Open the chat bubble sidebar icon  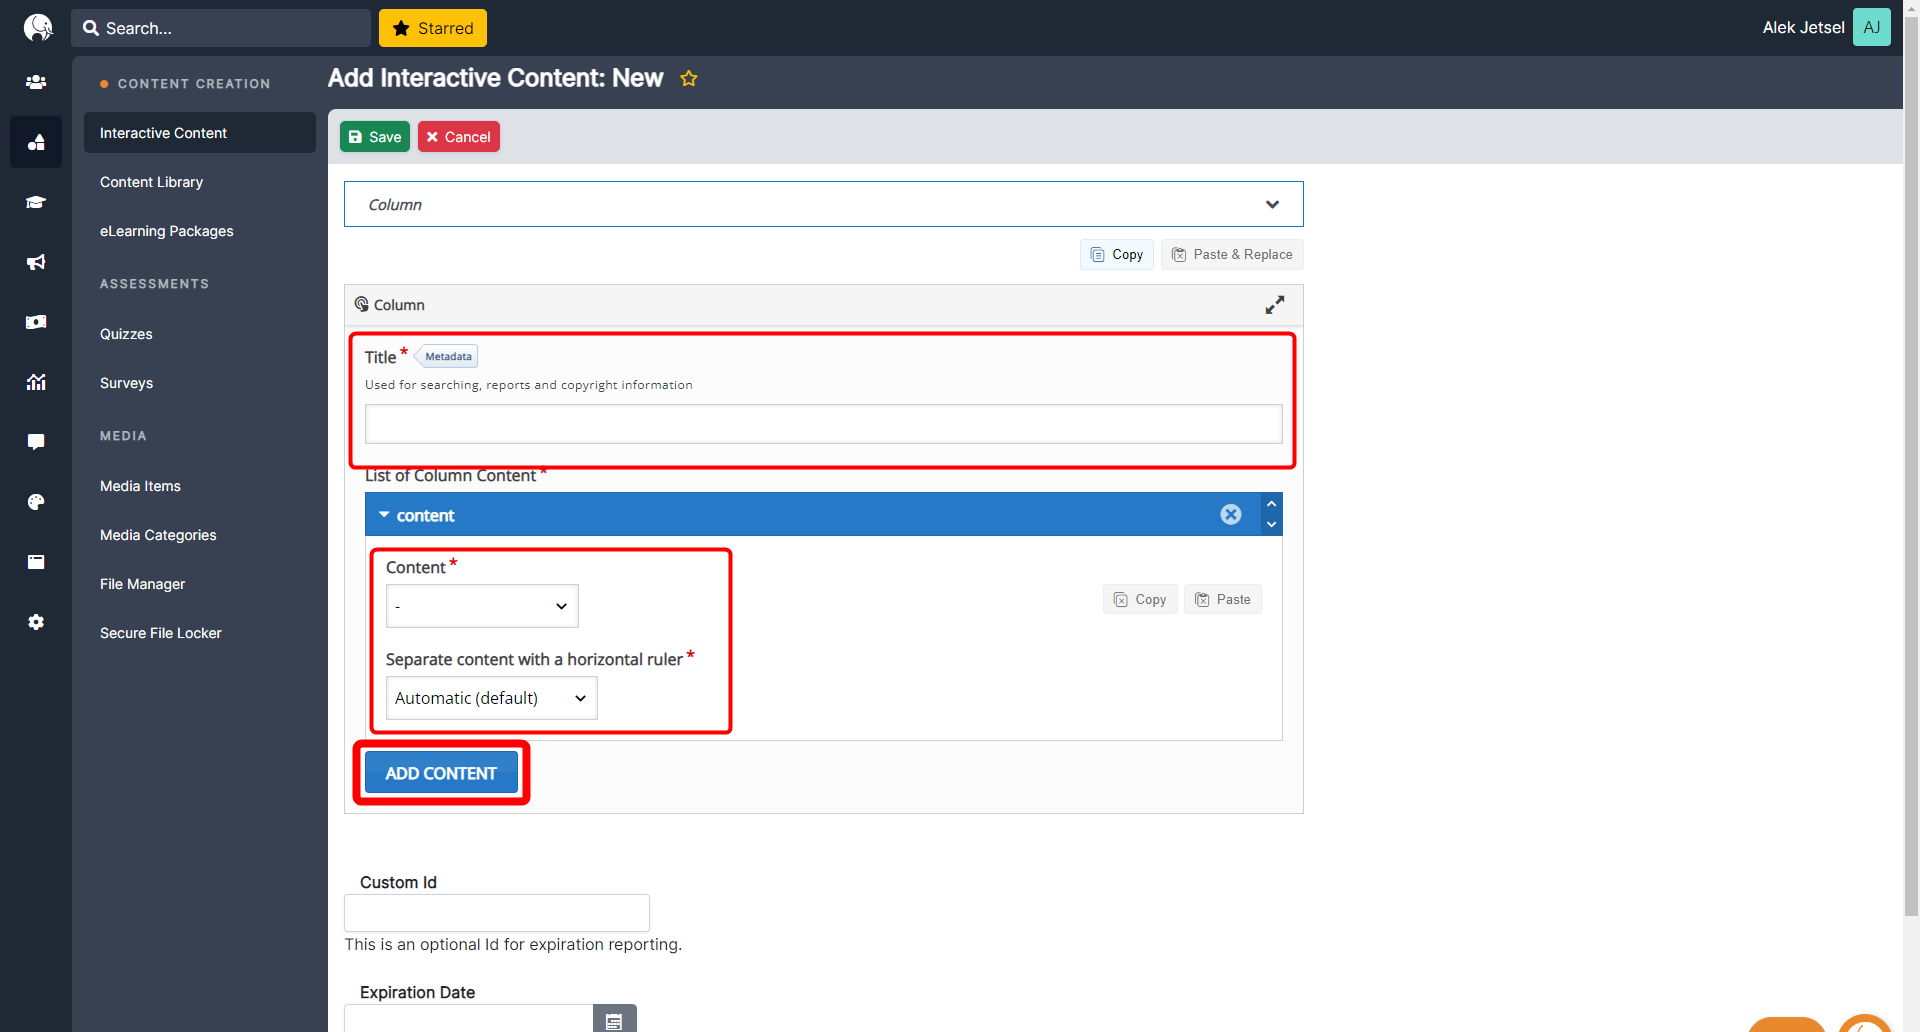36,442
